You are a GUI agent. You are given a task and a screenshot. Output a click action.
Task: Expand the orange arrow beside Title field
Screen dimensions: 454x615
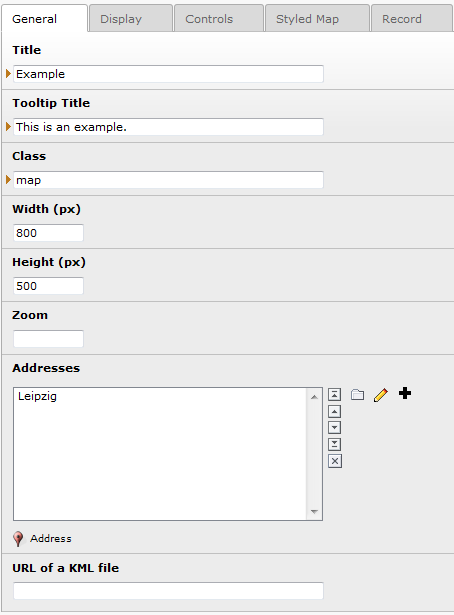[x=8, y=73]
